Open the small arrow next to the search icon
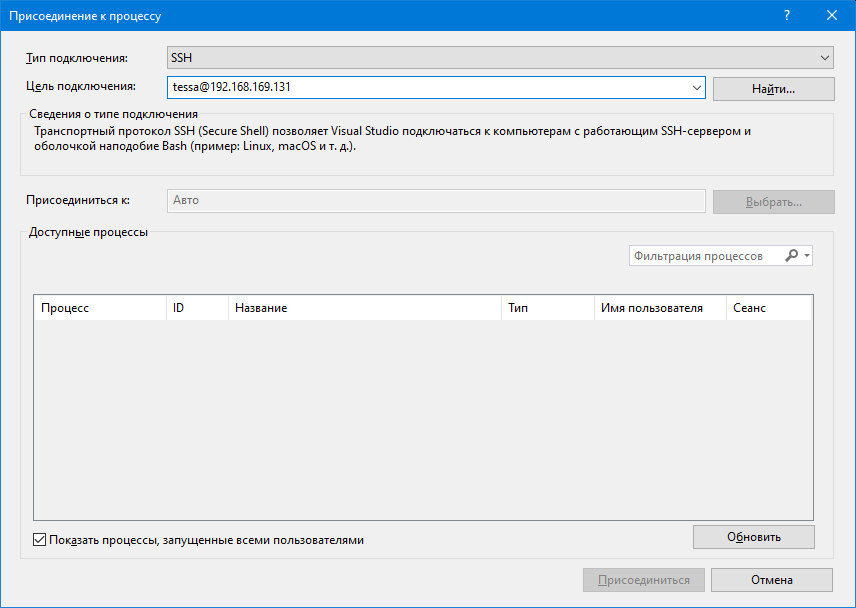 pyautogui.click(x=807, y=257)
